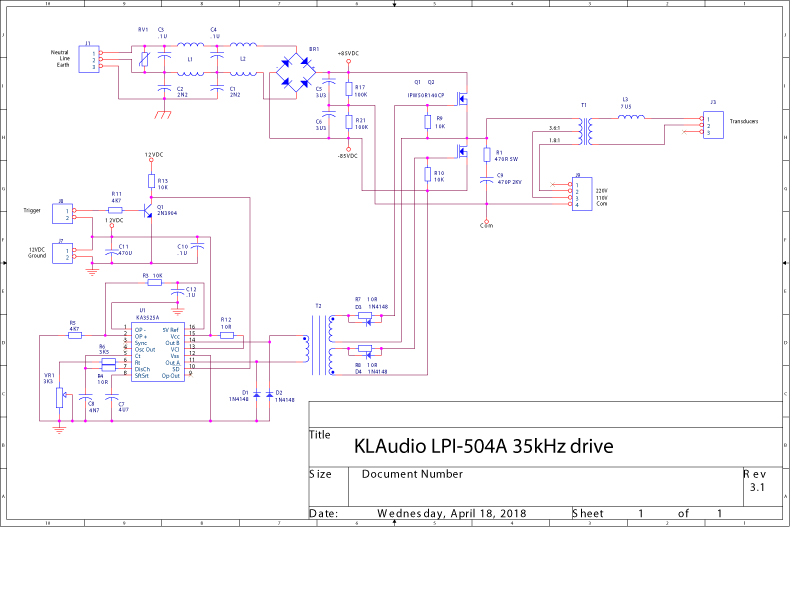Viewport: 792px width, 612px height.
Task: Select the 3.6:1 winding ratio text
Action: click(555, 128)
